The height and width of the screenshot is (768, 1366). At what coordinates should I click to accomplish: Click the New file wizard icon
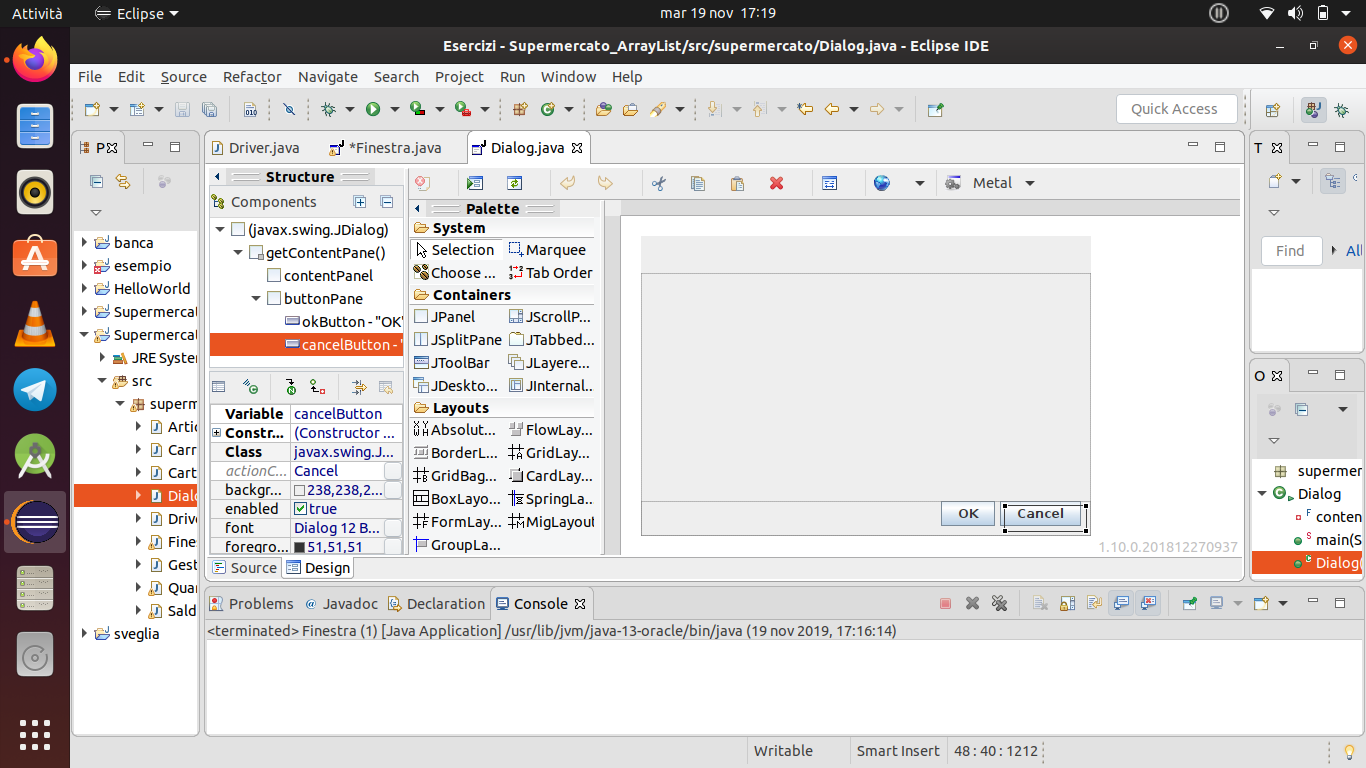click(x=92, y=109)
